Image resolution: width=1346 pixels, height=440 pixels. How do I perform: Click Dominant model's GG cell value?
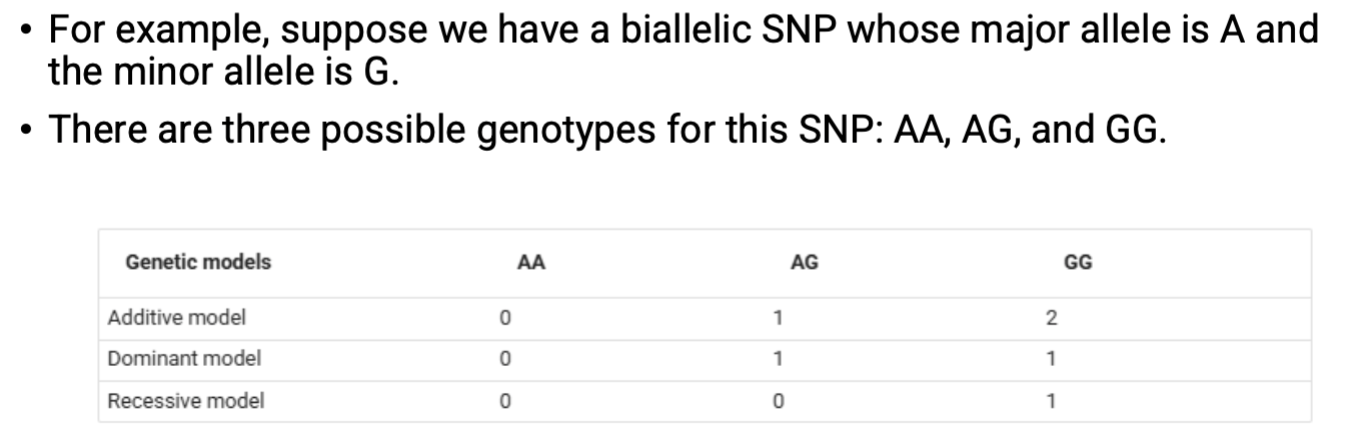click(x=1051, y=359)
